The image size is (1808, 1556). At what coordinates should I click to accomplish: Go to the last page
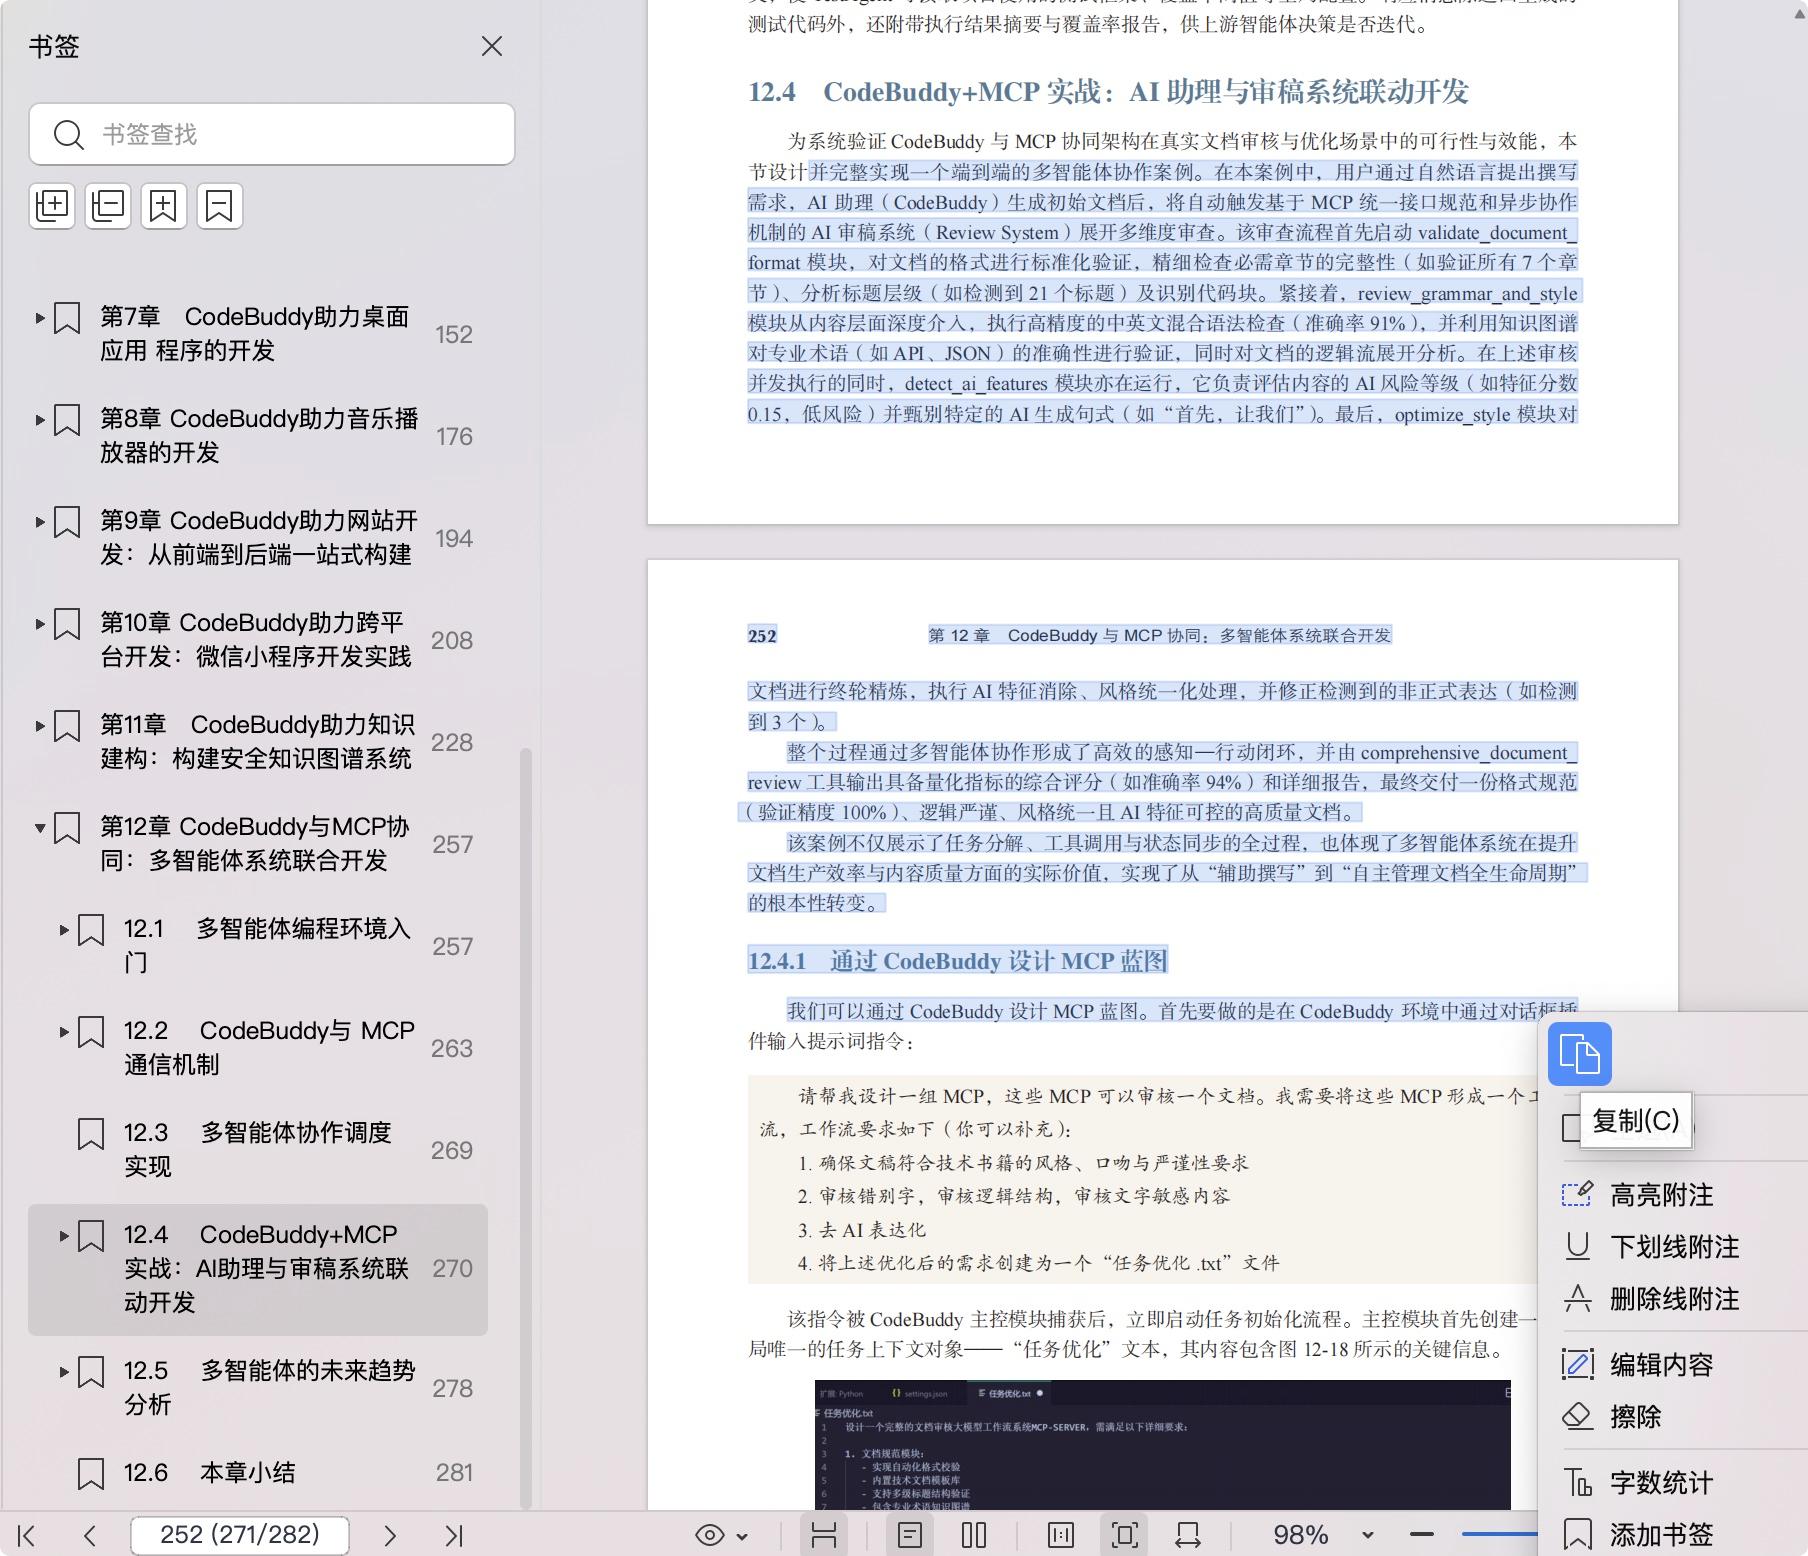tap(454, 1536)
